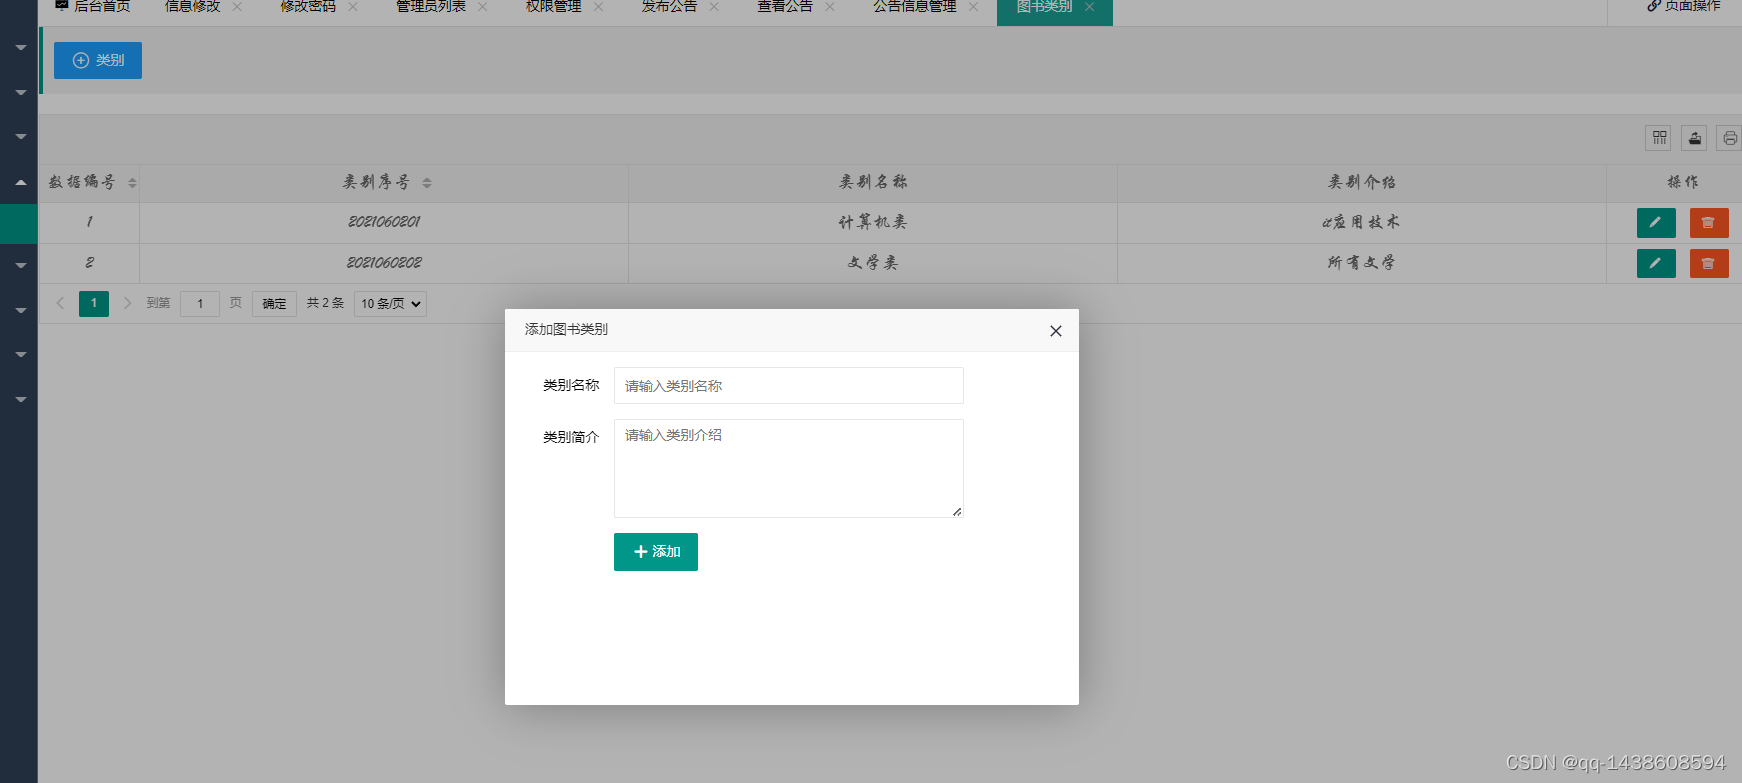This screenshot has width=1742, height=783.
Task: Click the 所有文学 description cell
Action: (x=1362, y=263)
